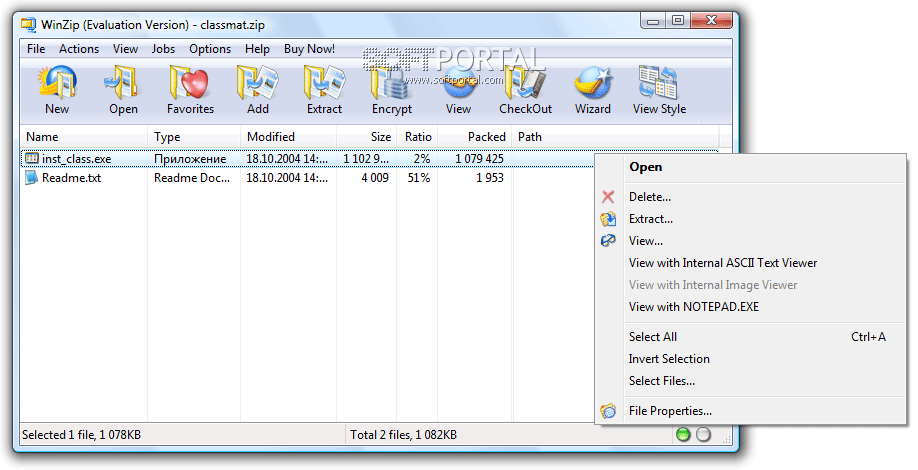Click the Open archive toolbar icon
Image resolution: width=918 pixels, height=470 pixels.
click(x=123, y=83)
